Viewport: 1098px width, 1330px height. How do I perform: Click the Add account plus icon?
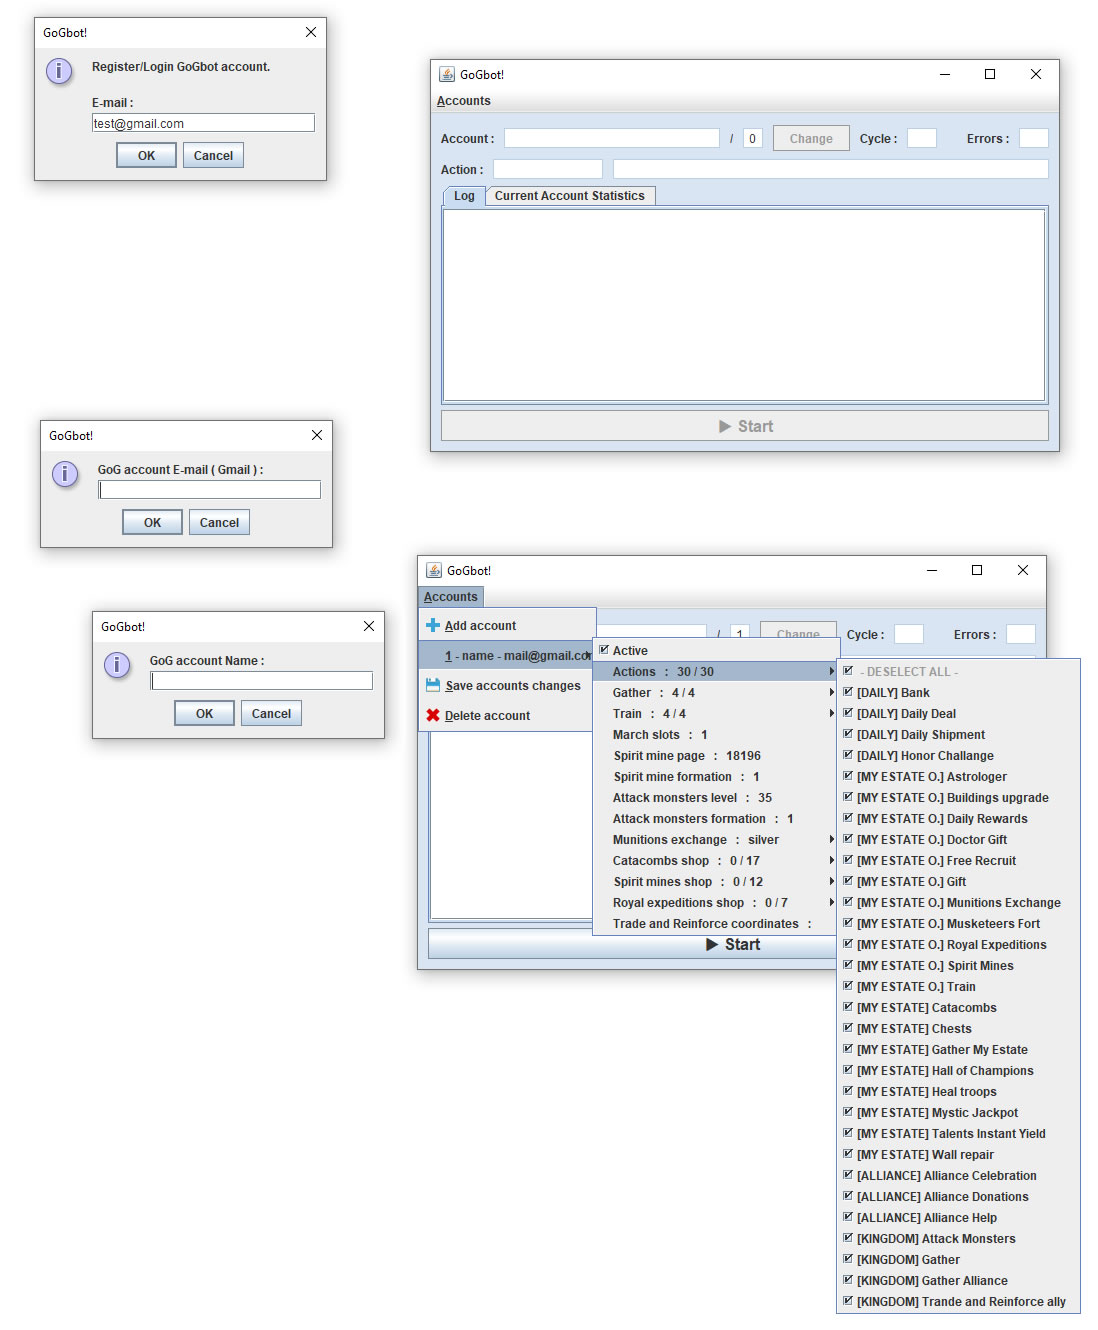[433, 625]
